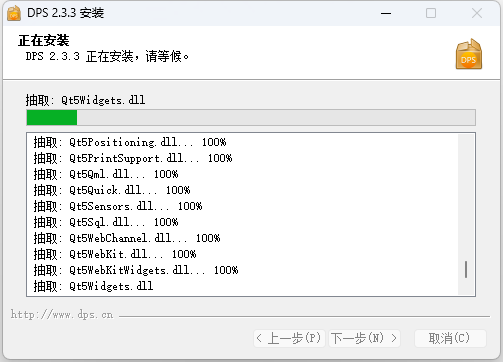Click the 下一步(N) next button
Screen dimensions: 503x362
(364, 338)
